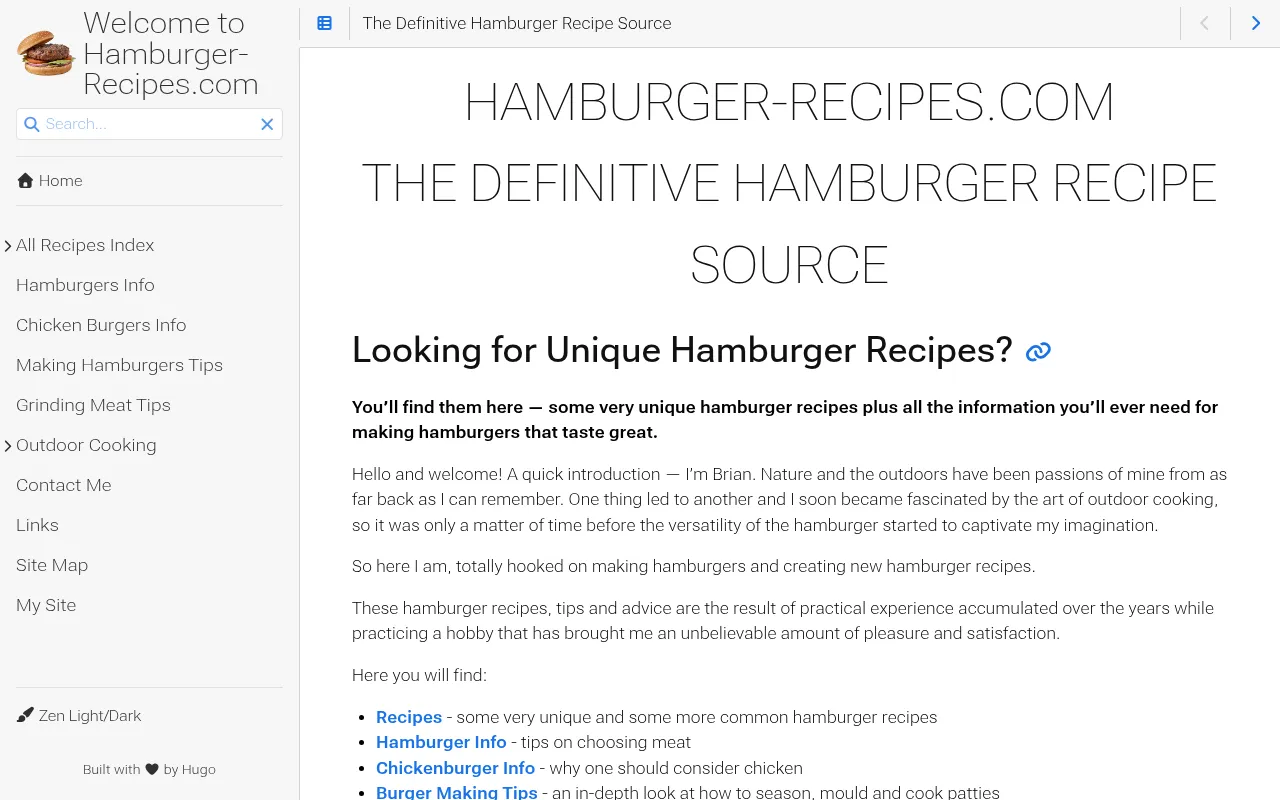Open My Site in sidebar
1280x800 pixels.
pos(46,605)
